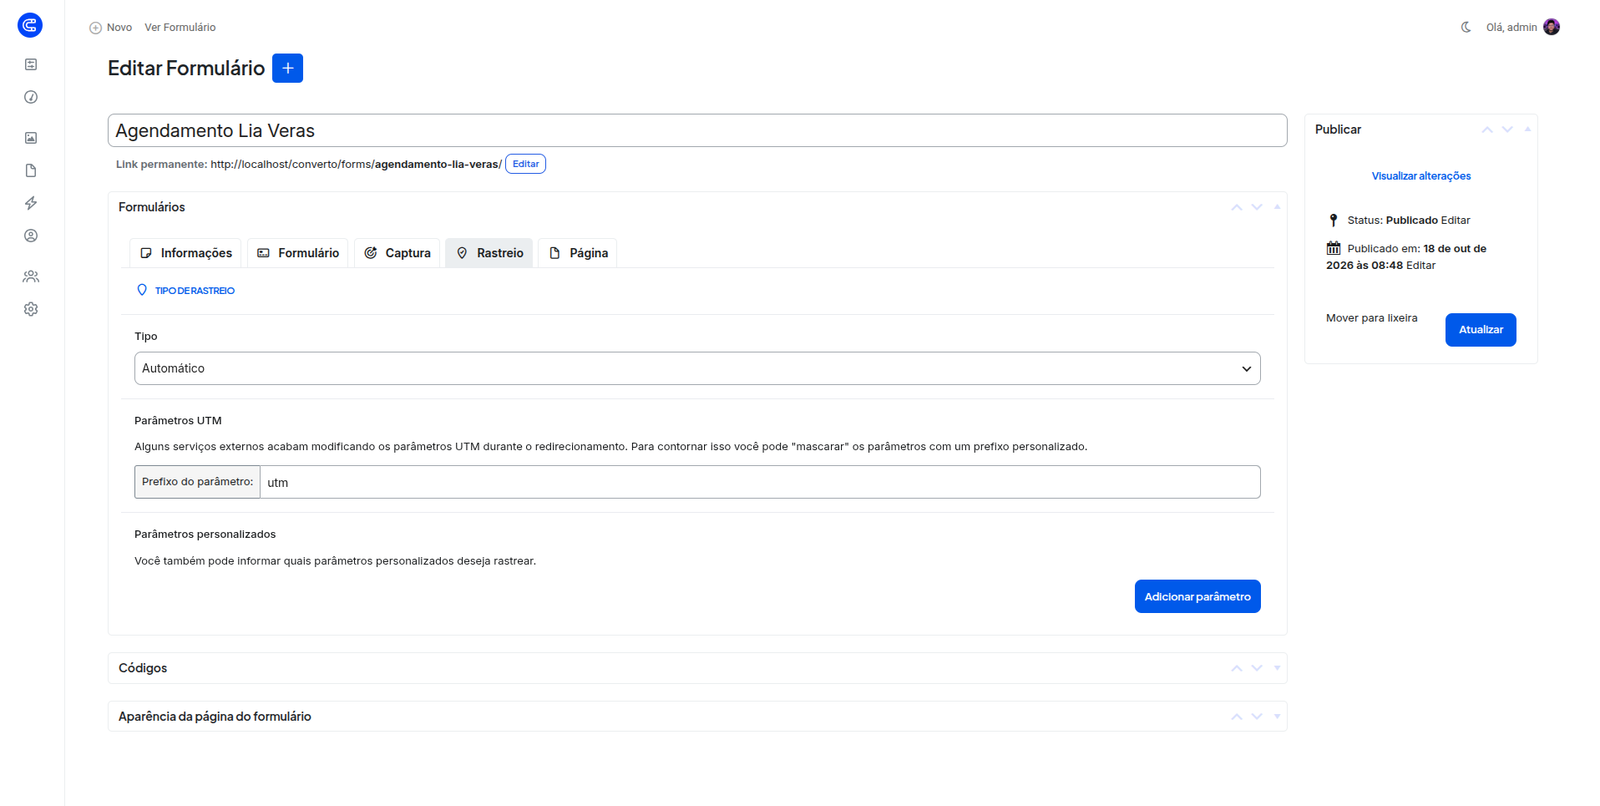Open the Tipo dropdown showing Automático
Viewport: 1600px width, 806px height.
[x=697, y=368]
